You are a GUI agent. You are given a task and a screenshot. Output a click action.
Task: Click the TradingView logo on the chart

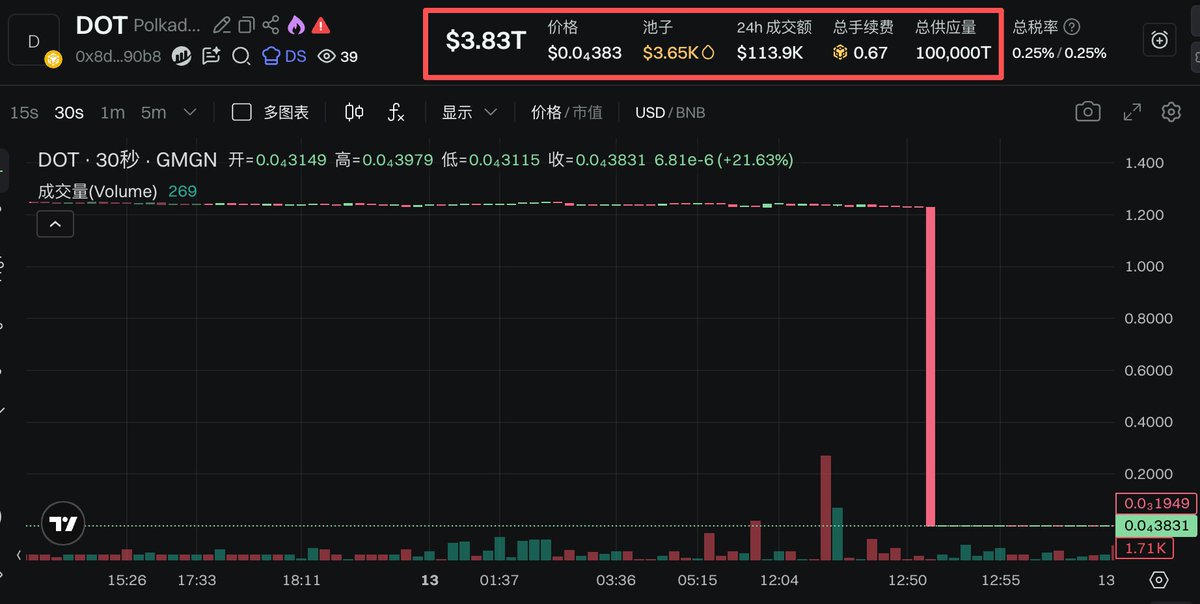pyautogui.click(x=64, y=524)
